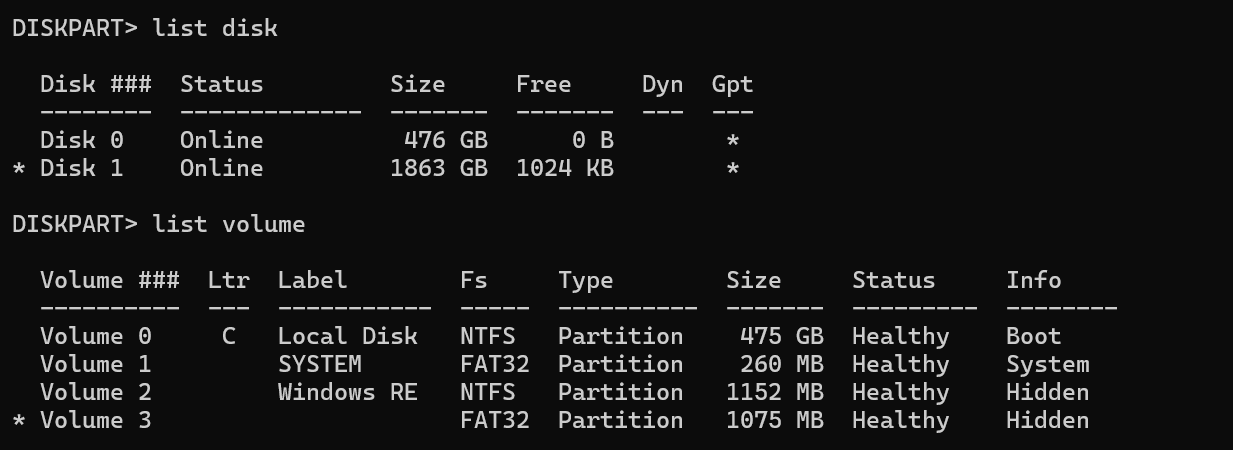Click the "list volume" command text
This screenshot has width=1233, height=450.
point(229,224)
